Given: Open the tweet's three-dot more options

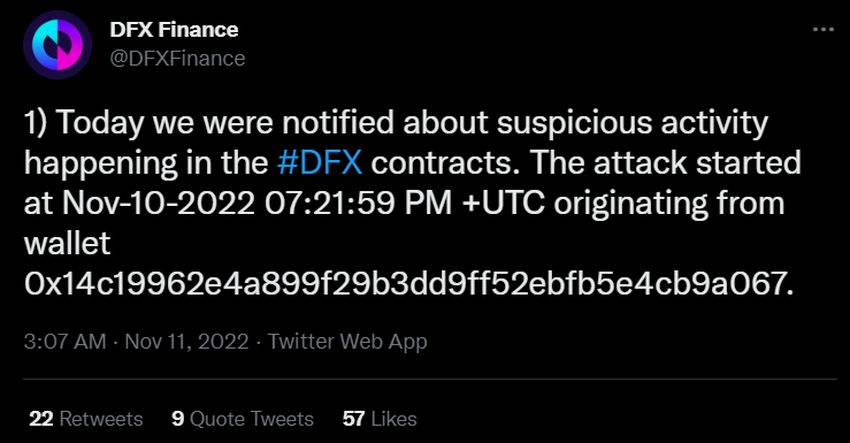Looking at the screenshot, I should tap(822, 31).
